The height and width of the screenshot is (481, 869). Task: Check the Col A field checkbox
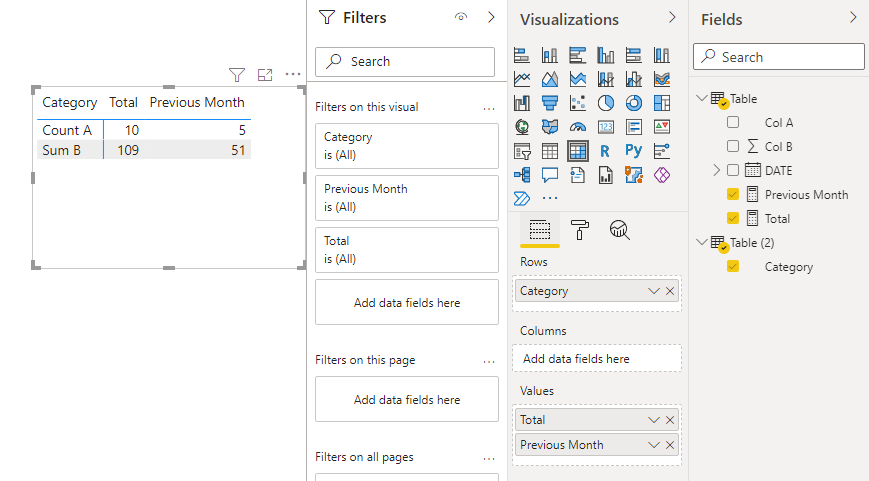733,122
